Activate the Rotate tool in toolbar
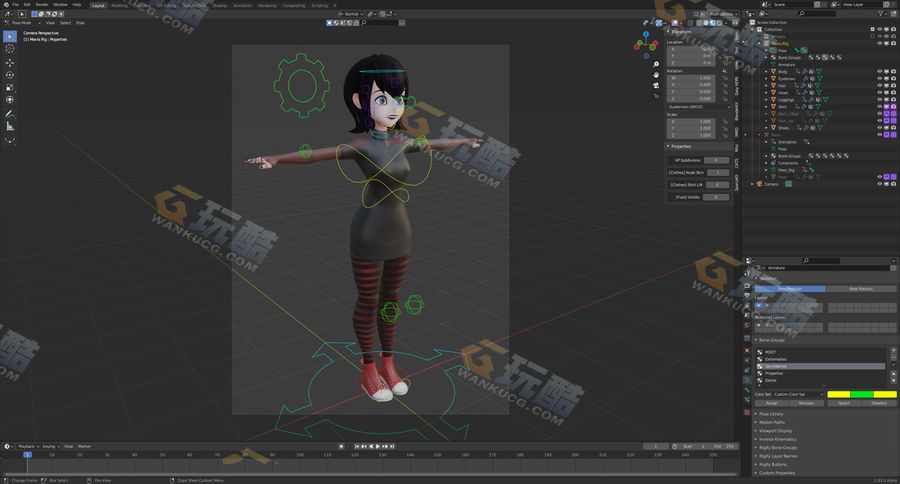This screenshot has height=484, width=900. pos(10,75)
